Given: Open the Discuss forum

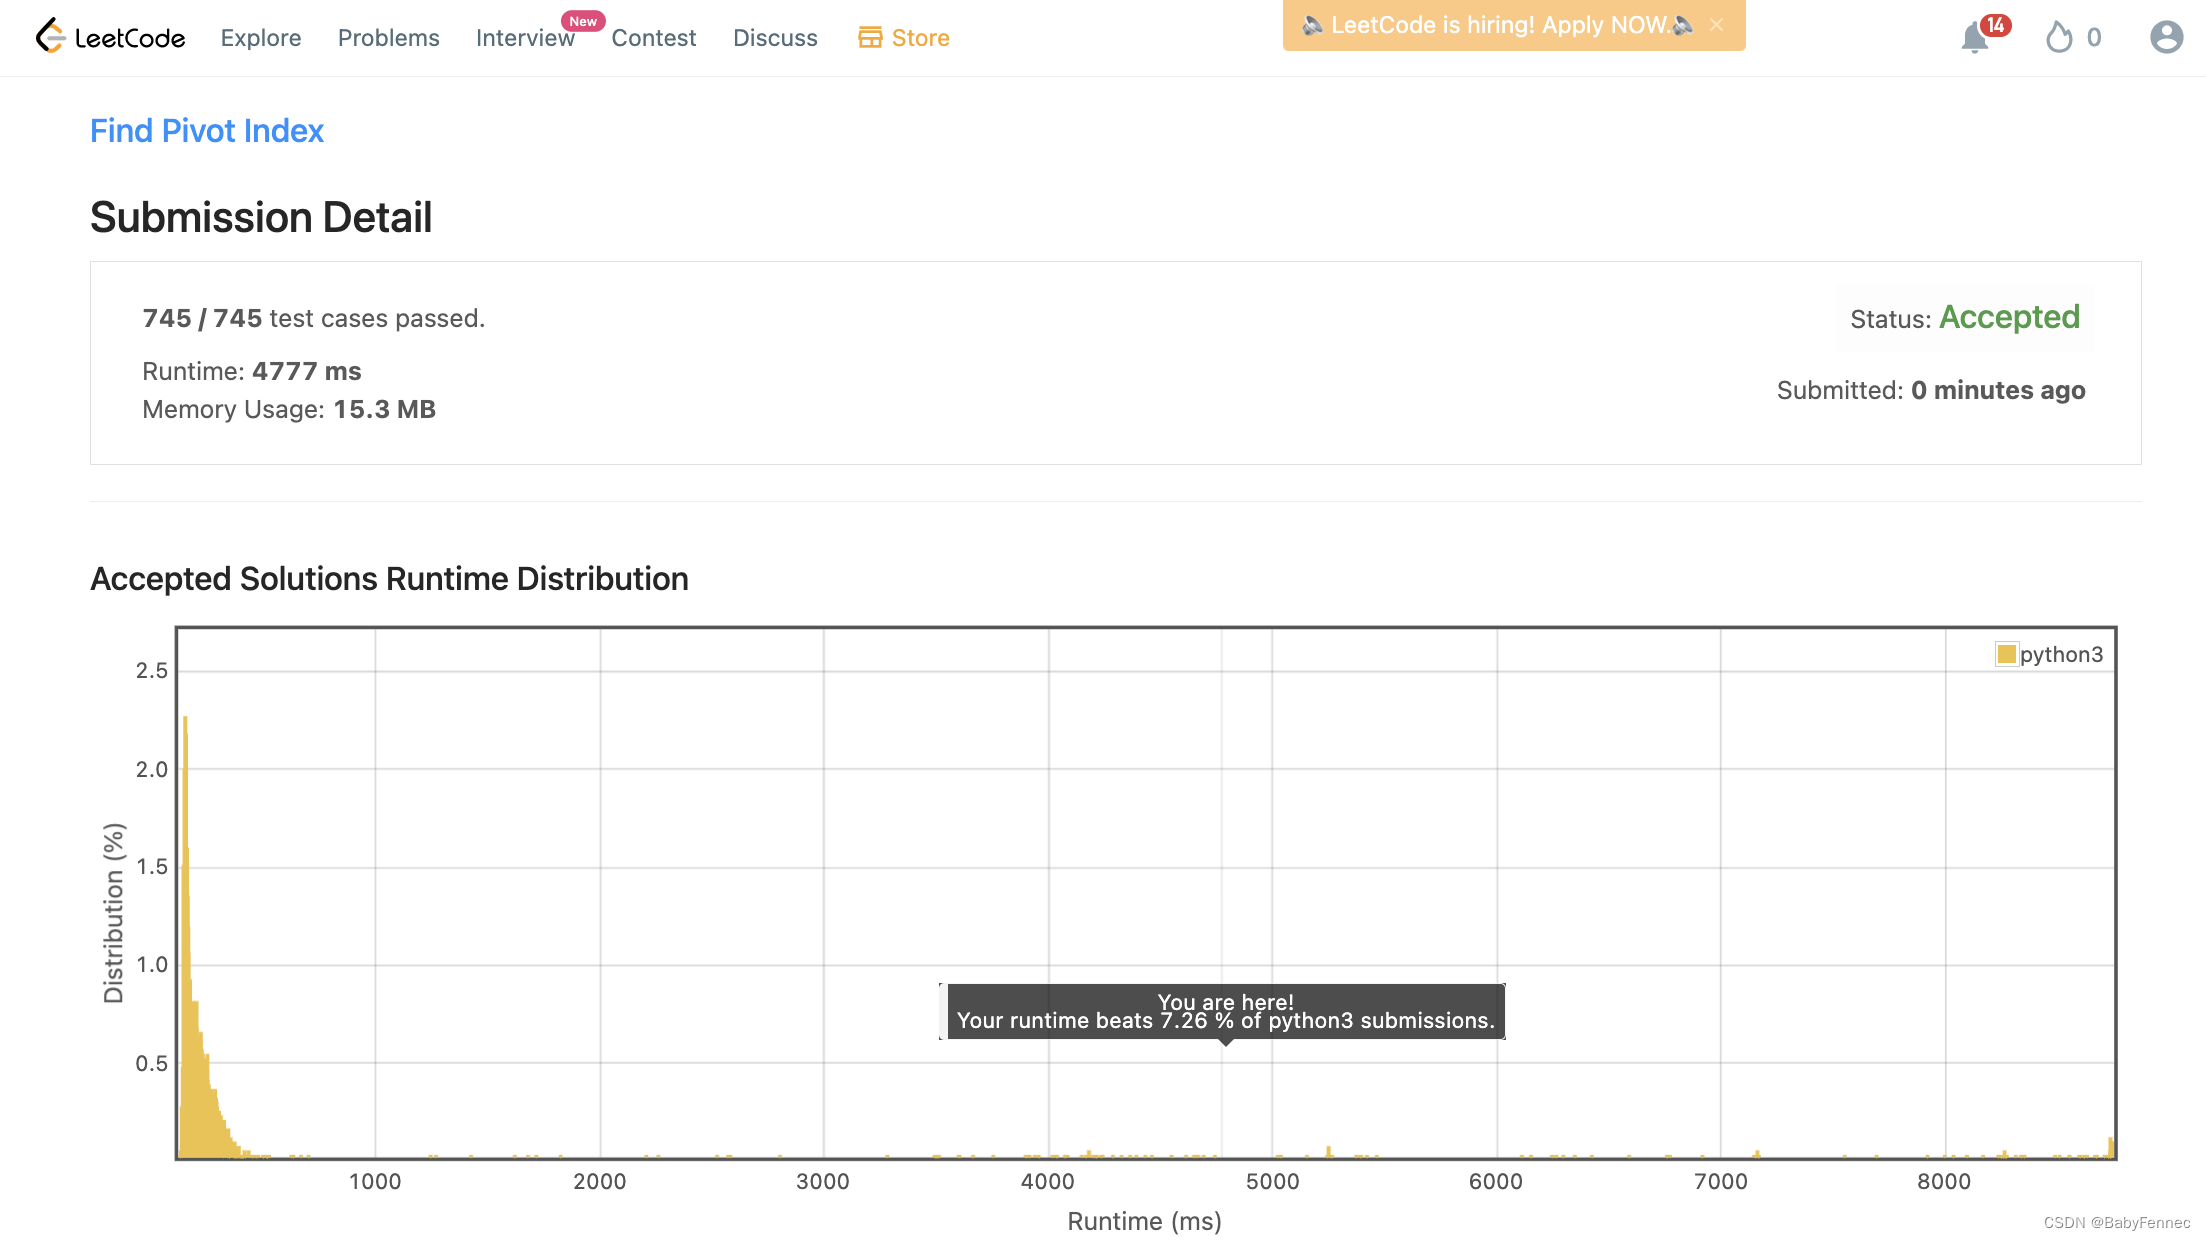Looking at the screenshot, I should point(775,38).
